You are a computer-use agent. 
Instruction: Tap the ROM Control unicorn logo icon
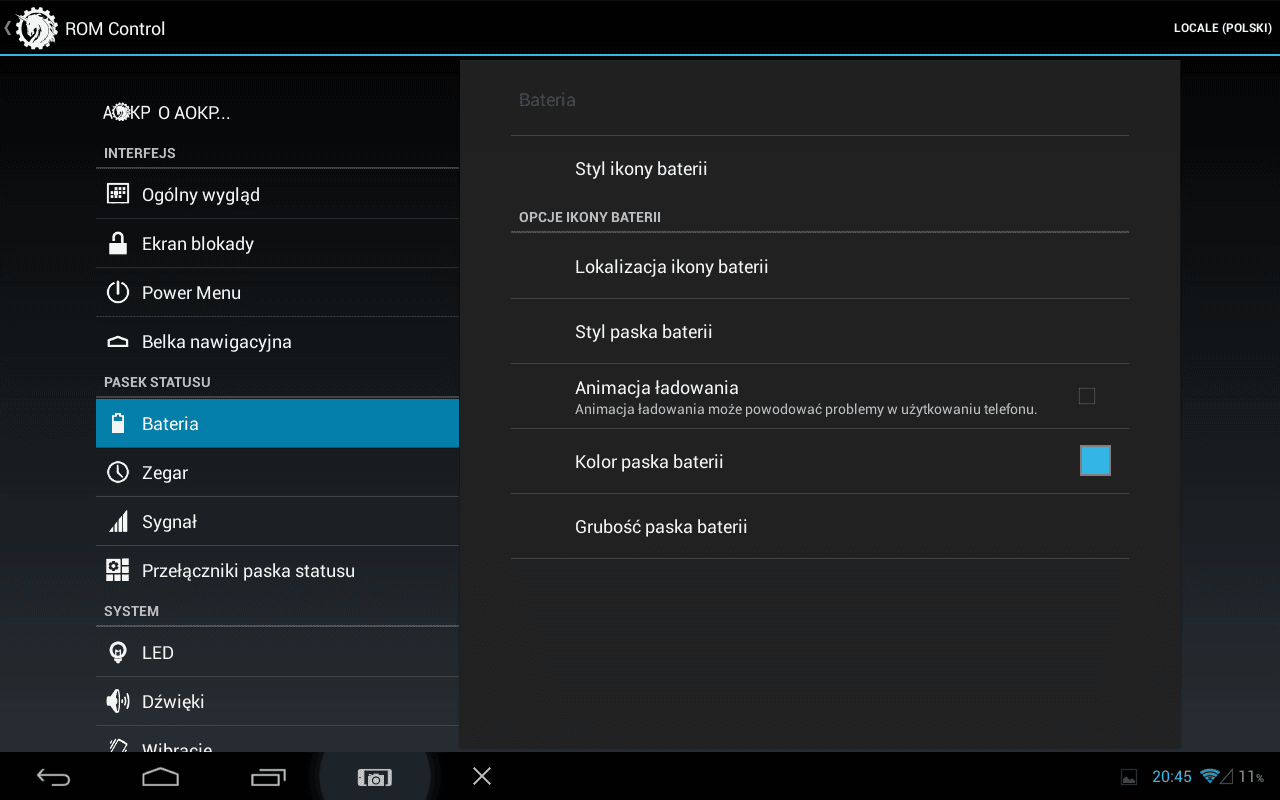(x=37, y=28)
